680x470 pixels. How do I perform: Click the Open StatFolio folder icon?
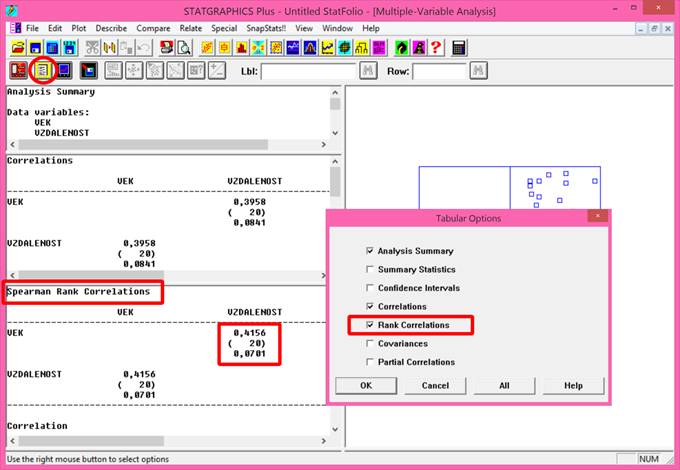click(x=18, y=48)
